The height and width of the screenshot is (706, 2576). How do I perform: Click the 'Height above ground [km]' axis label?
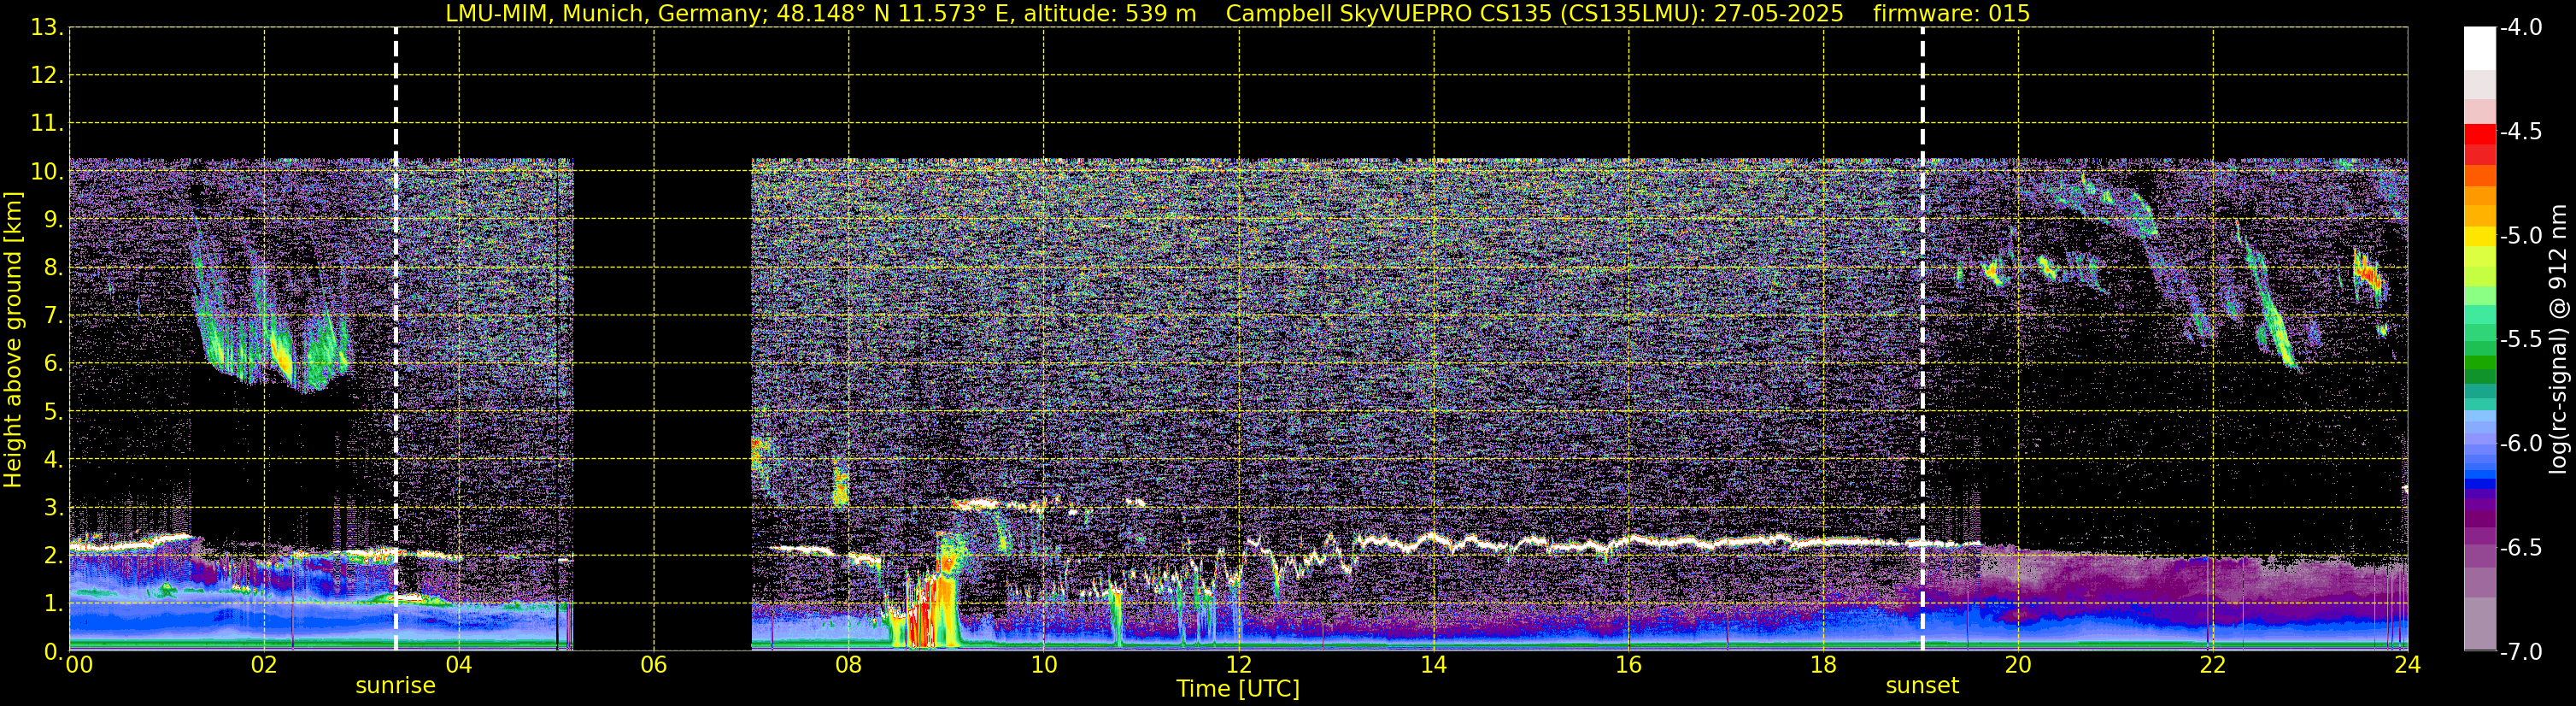pyautogui.click(x=13, y=340)
